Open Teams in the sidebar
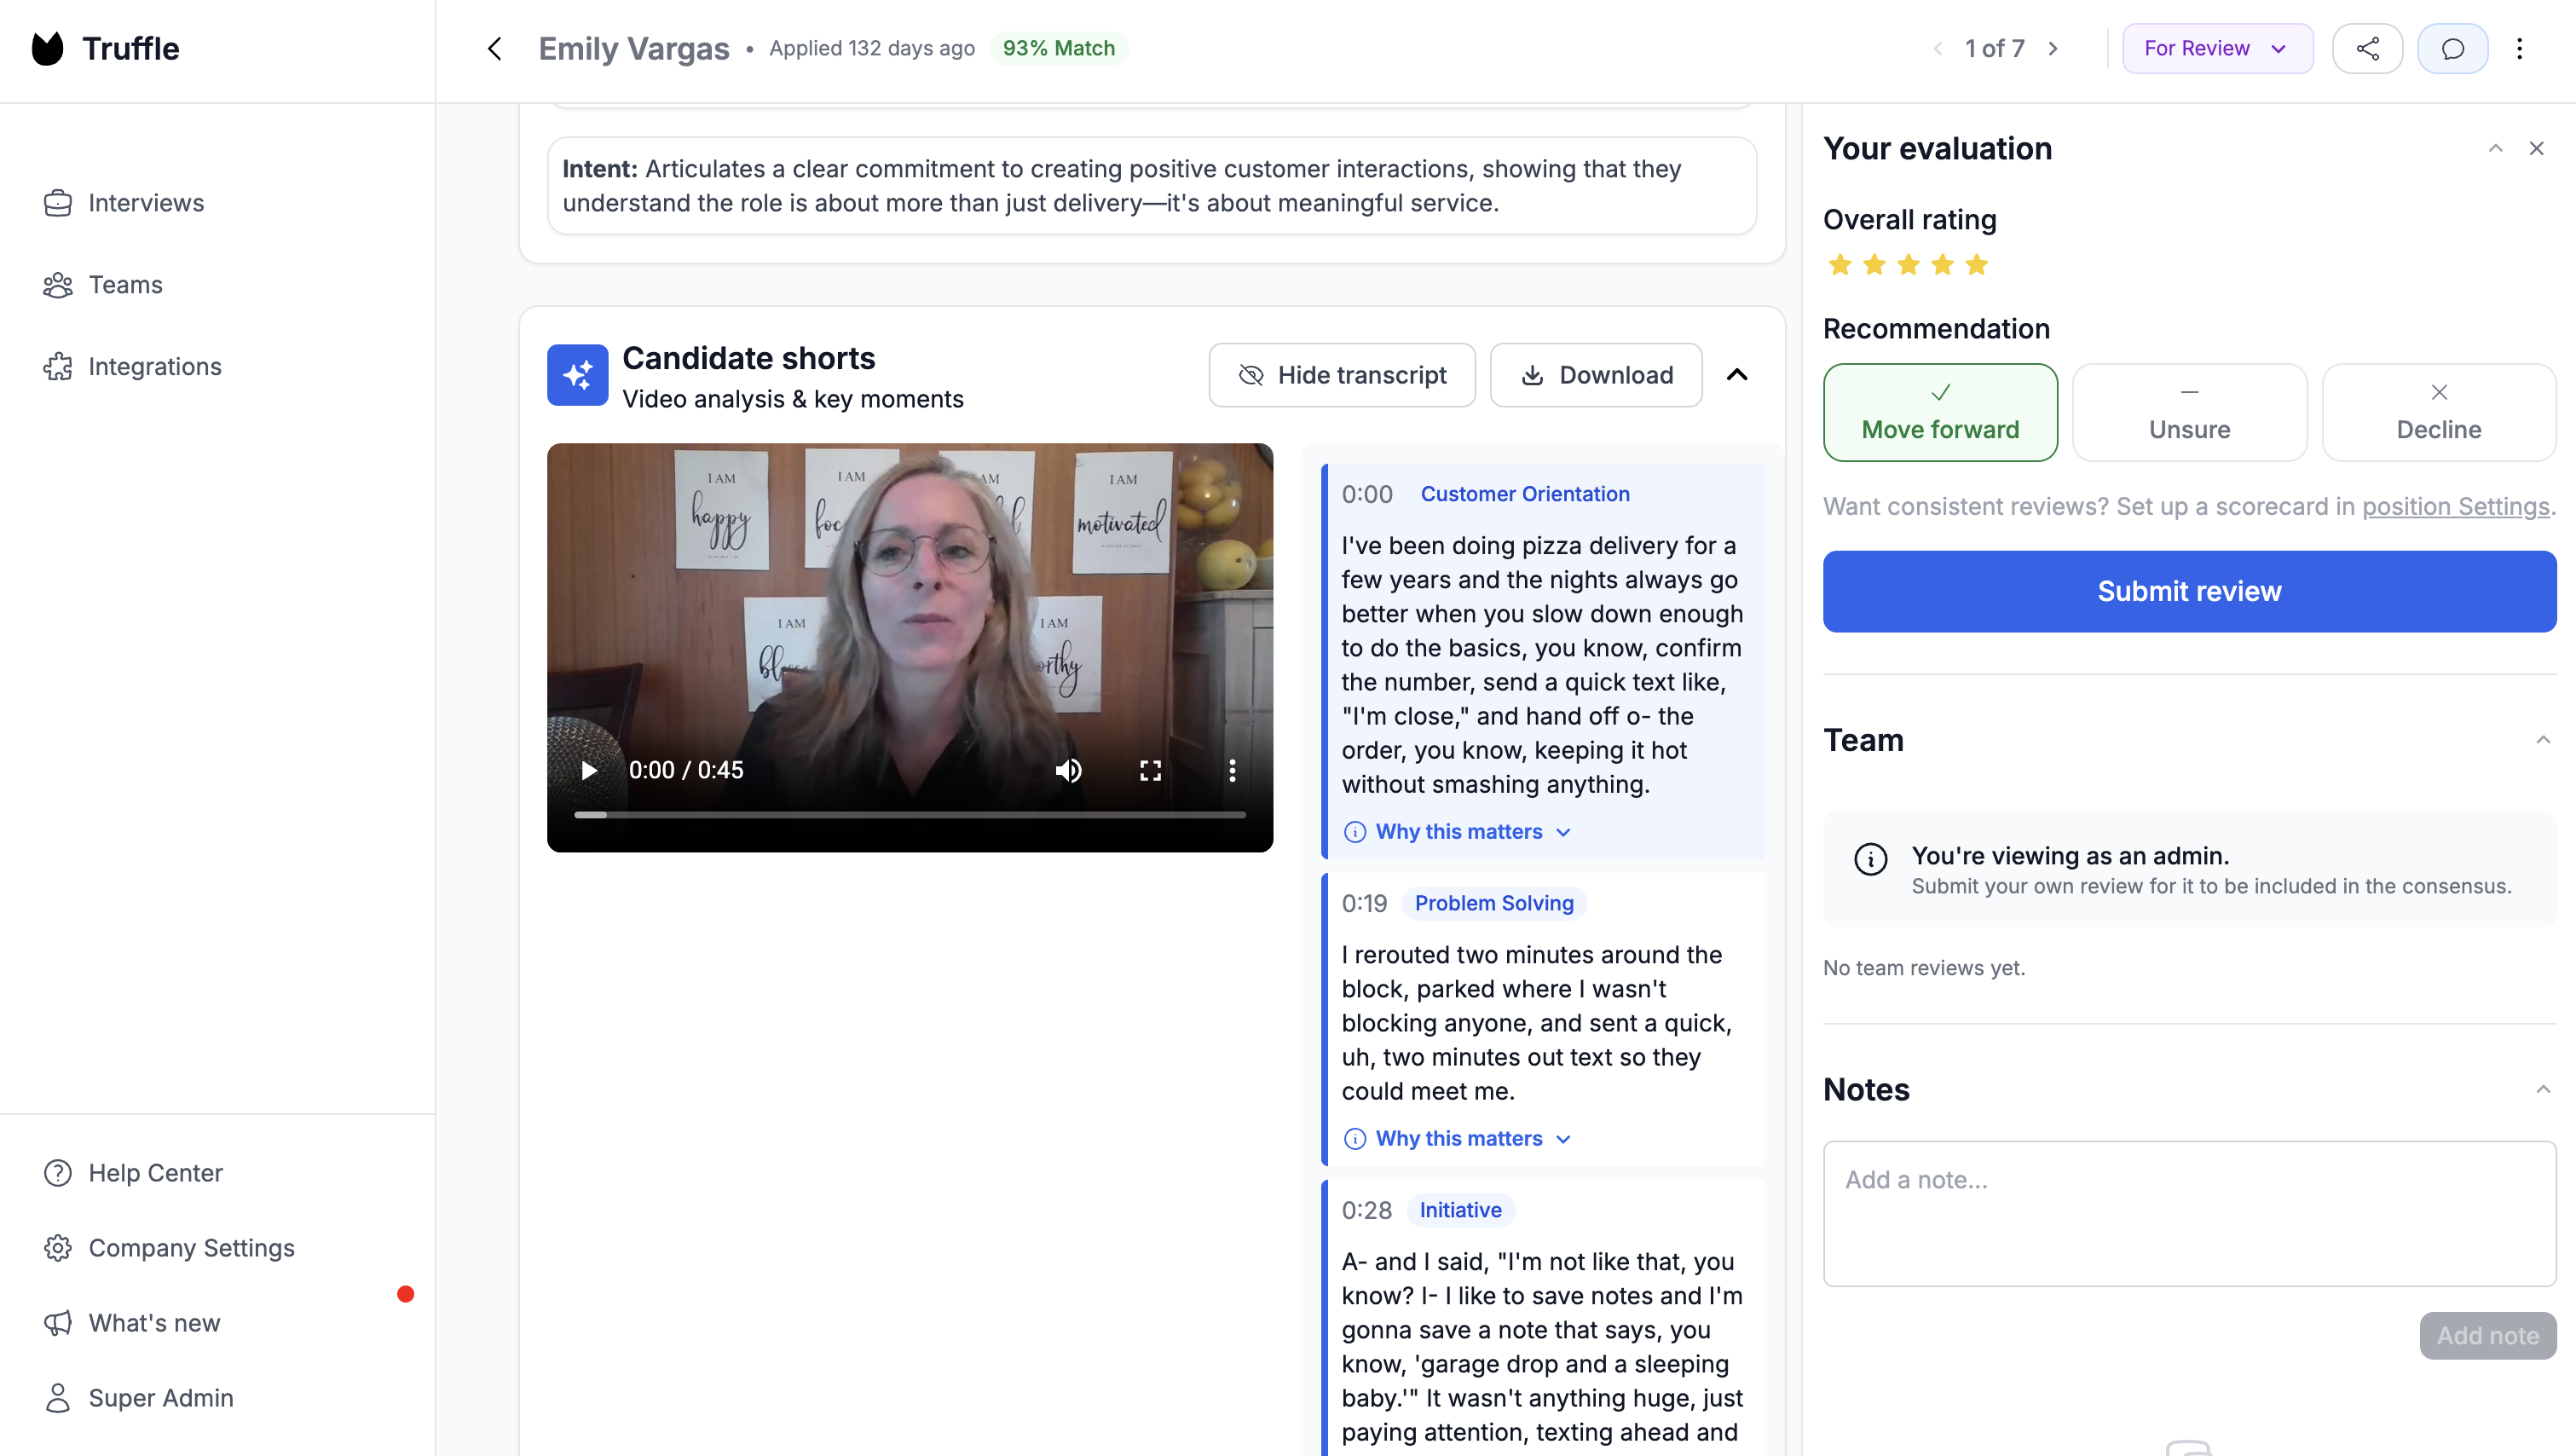Viewport: 2576px width, 1456px height. (102, 285)
